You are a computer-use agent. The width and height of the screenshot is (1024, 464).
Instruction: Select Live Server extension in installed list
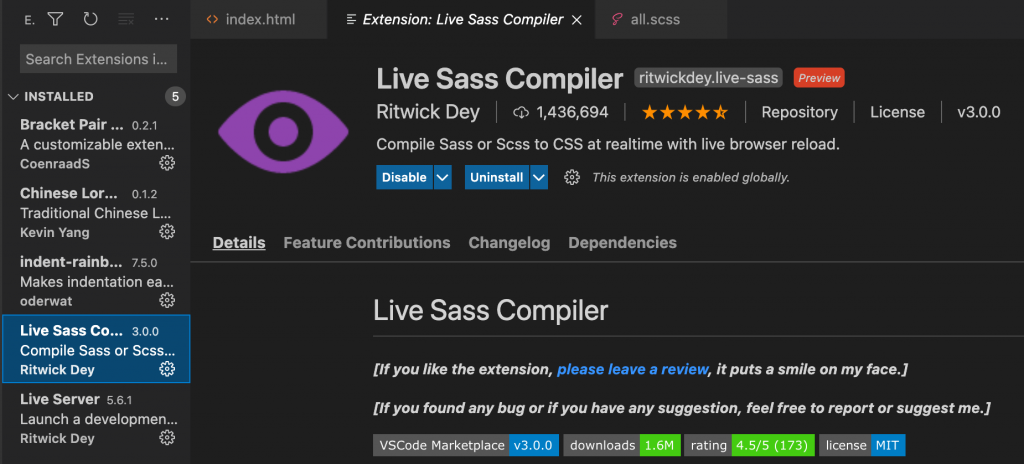(x=95, y=418)
